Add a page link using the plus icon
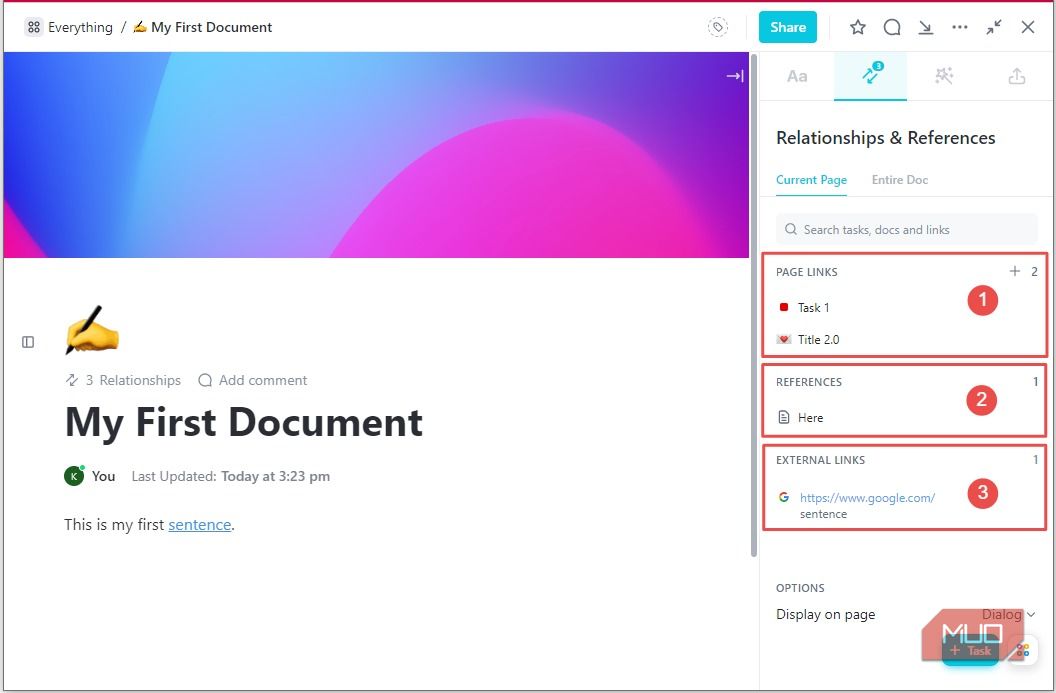This screenshot has width=1056, height=693. (x=1014, y=271)
